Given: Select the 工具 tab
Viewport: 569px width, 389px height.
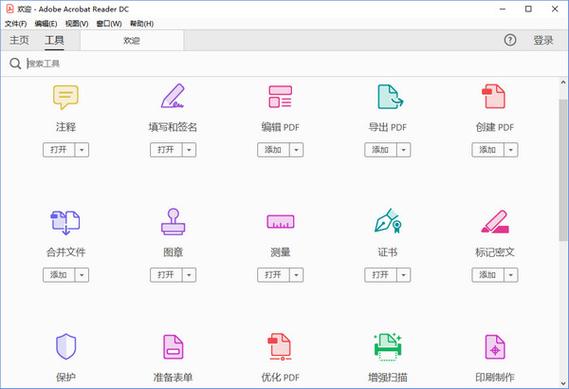Looking at the screenshot, I should click(54, 40).
